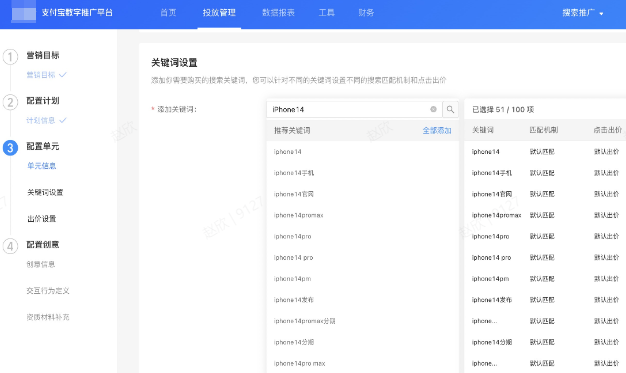Screen dimensions: 626x373
Task: Add recommended keyword iphone14promax
Action: pyautogui.click(x=298, y=215)
